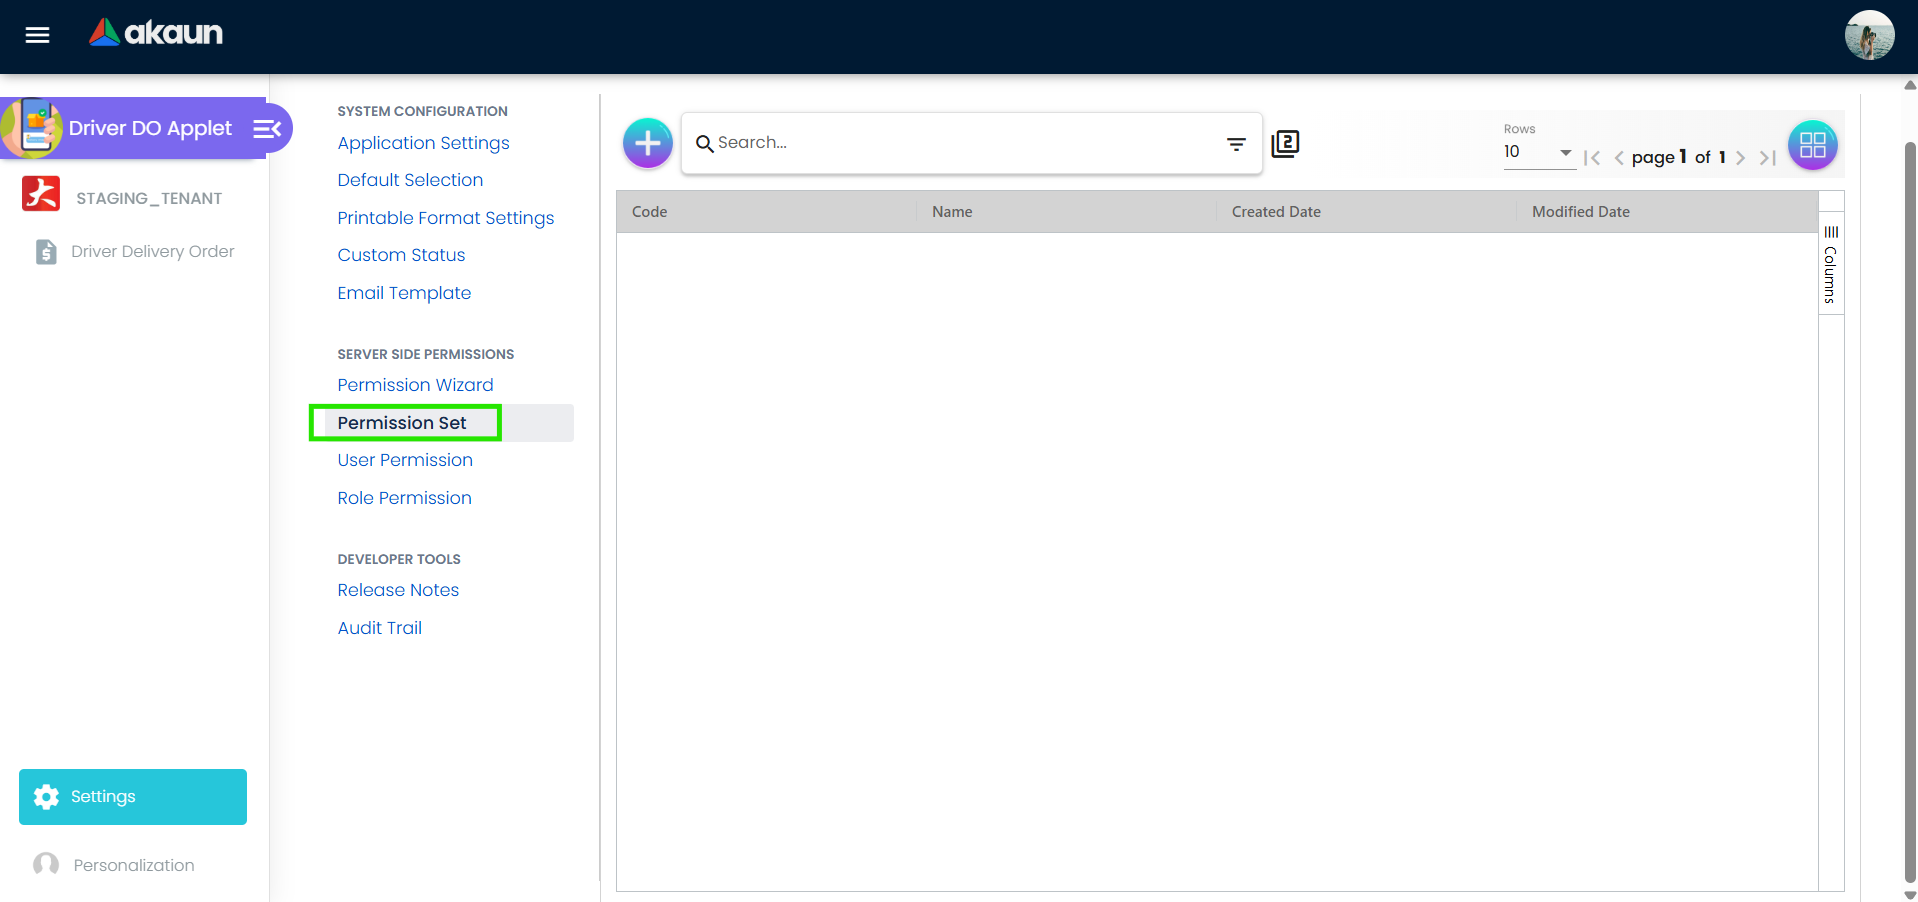Image resolution: width=1918 pixels, height=902 pixels.
Task: Jump to last page using the arrow
Action: coord(1767,157)
